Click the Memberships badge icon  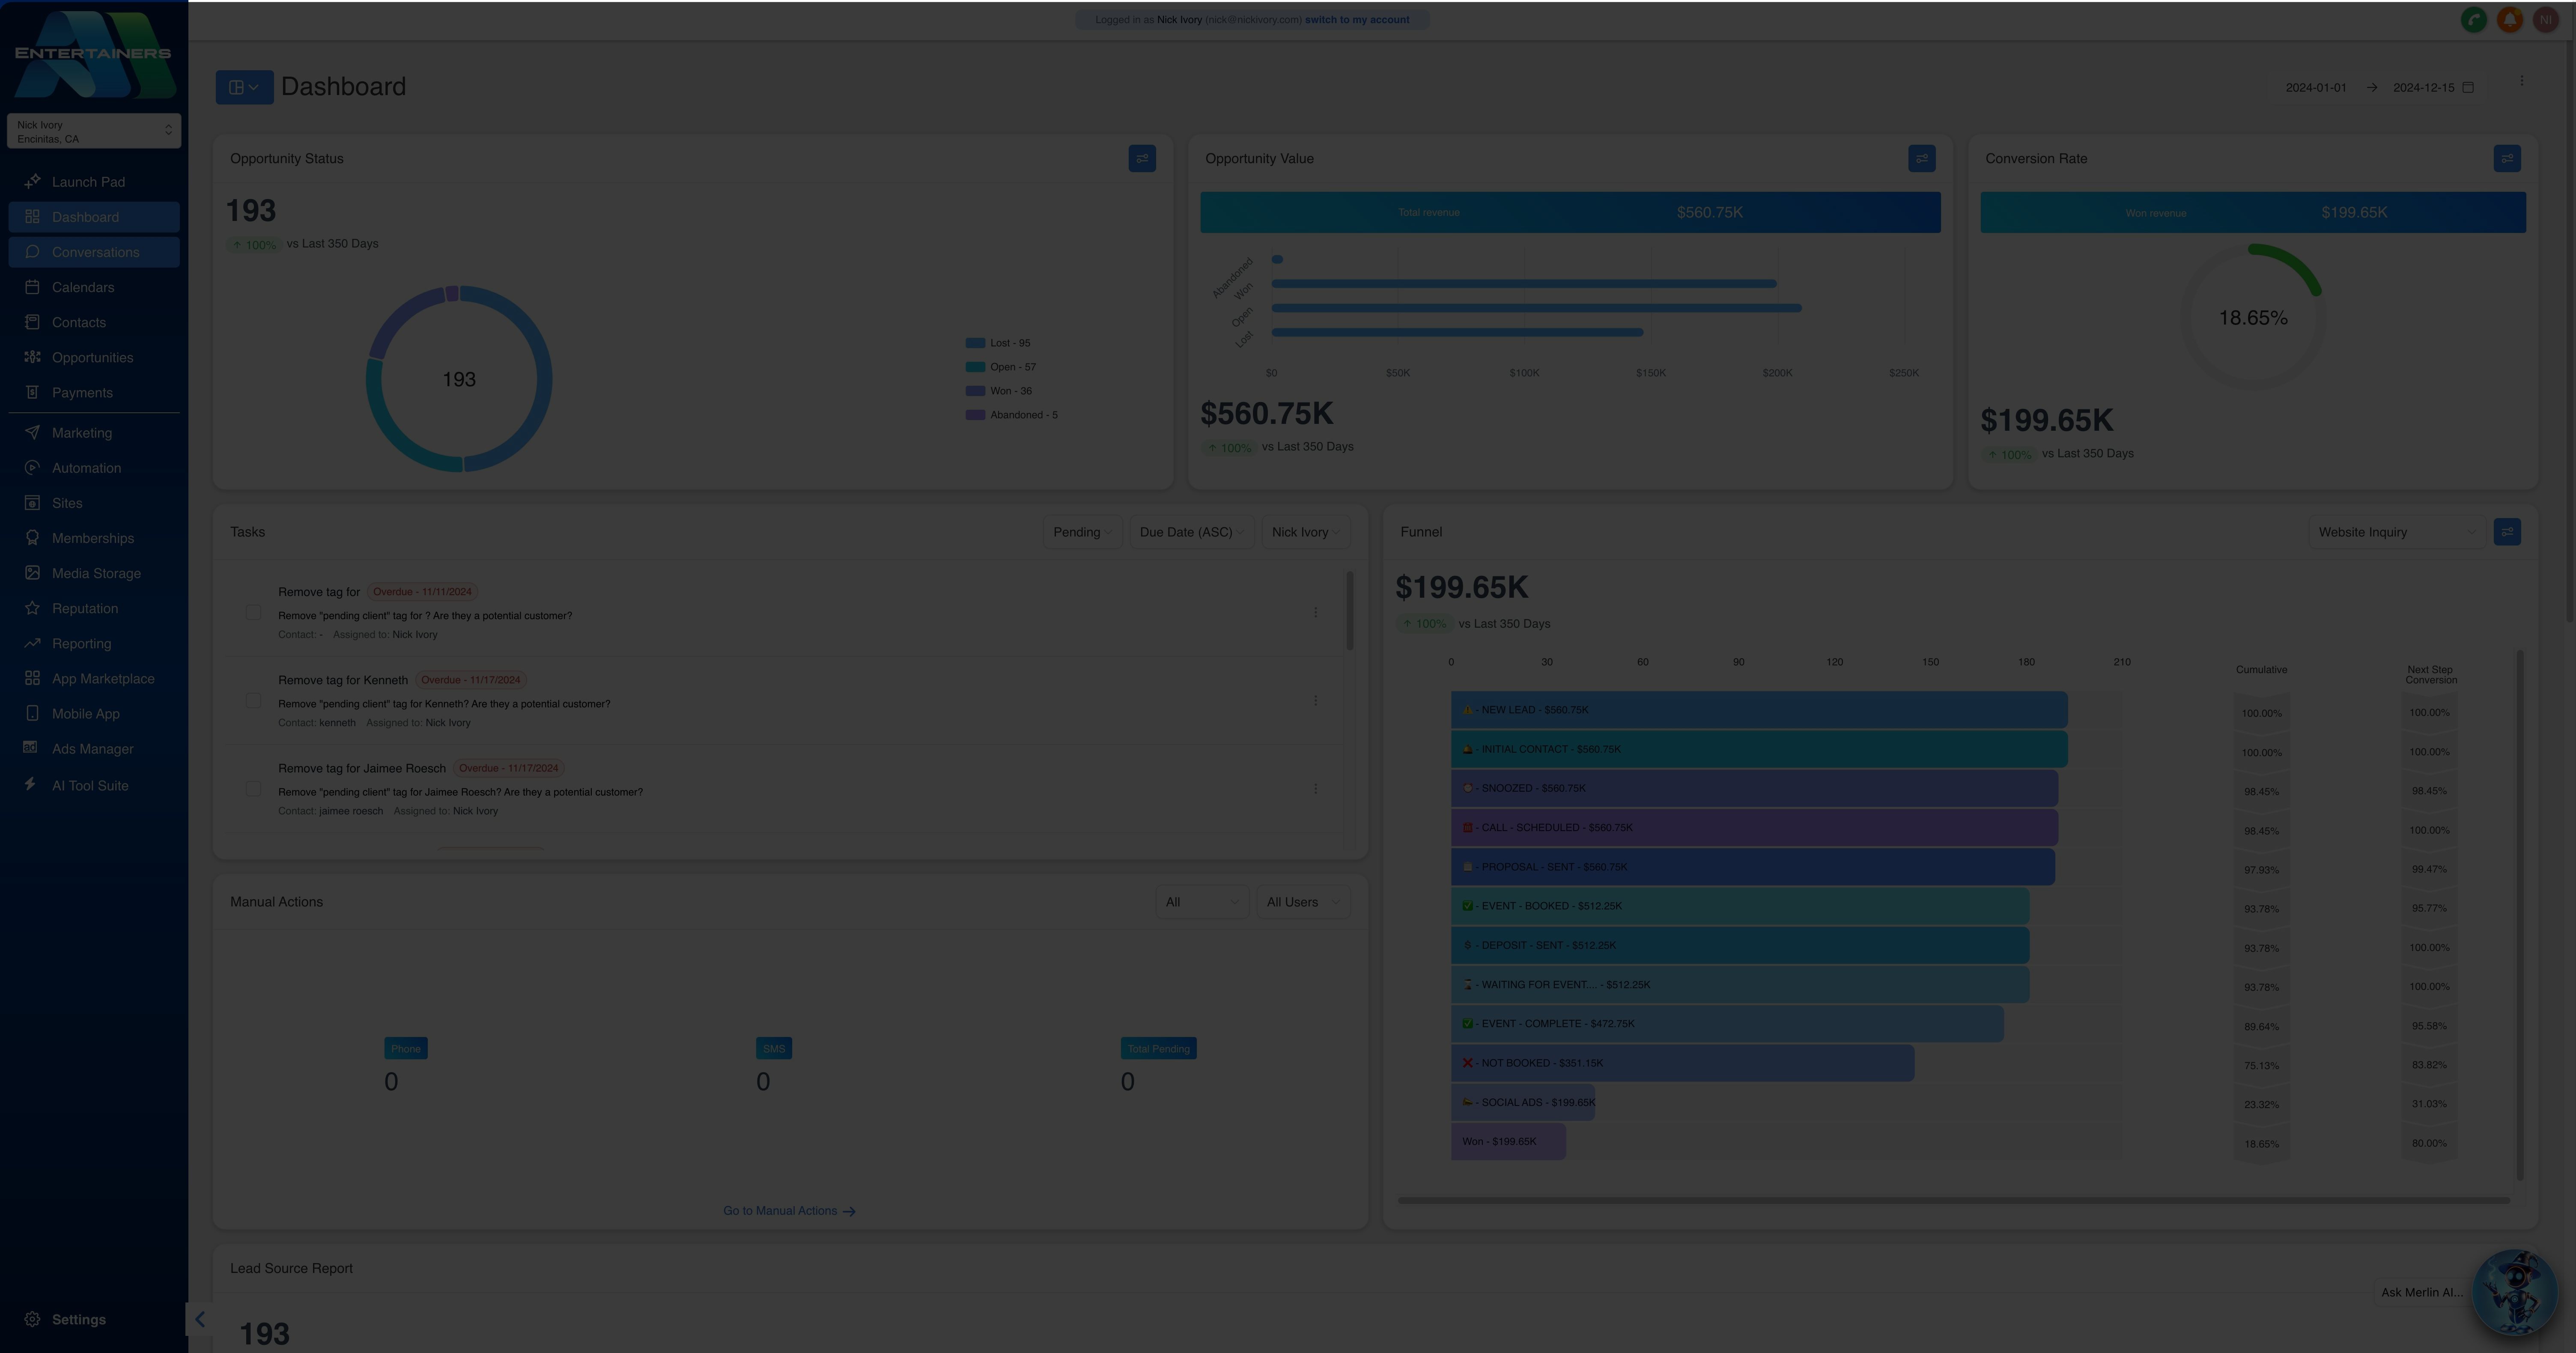(32, 538)
